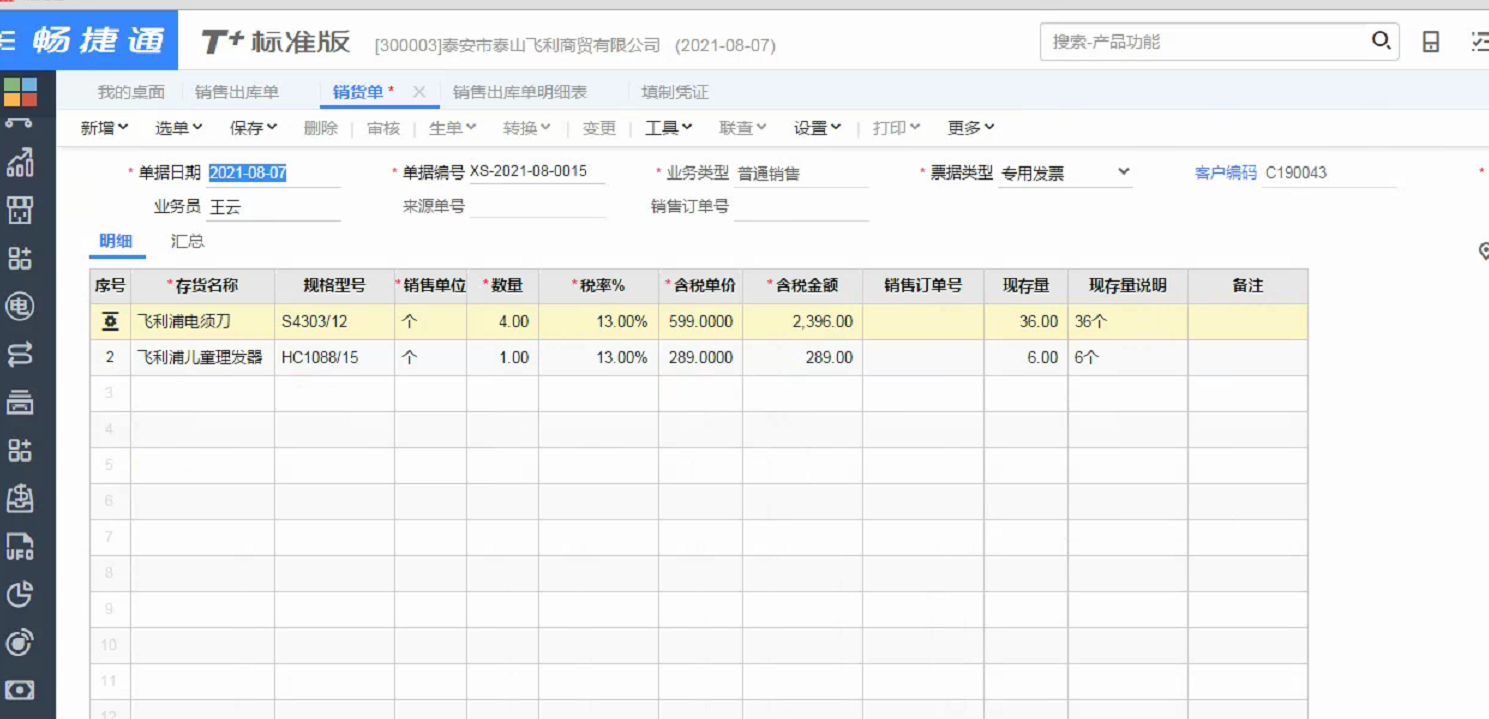Expand the 联查 dropdown

[743, 128]
